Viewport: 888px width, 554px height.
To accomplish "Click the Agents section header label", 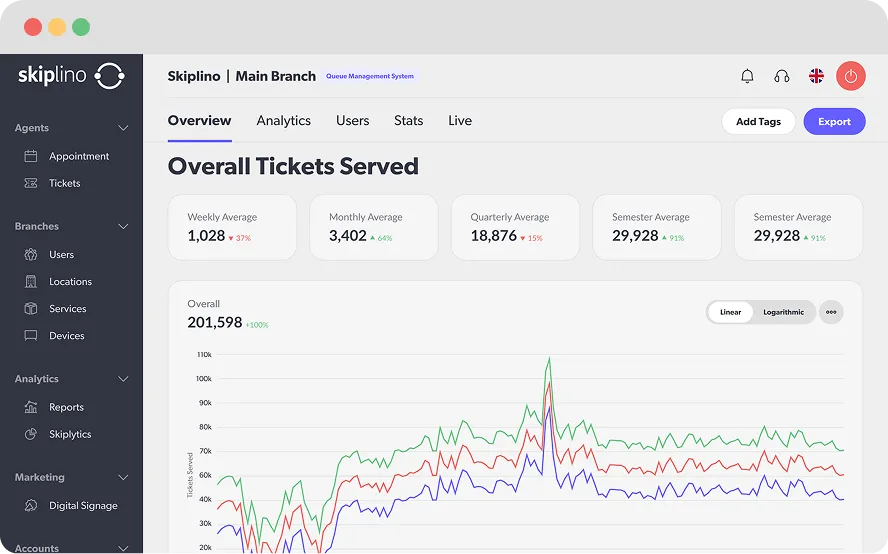I will pyautogui.click(x=32, y=128).
